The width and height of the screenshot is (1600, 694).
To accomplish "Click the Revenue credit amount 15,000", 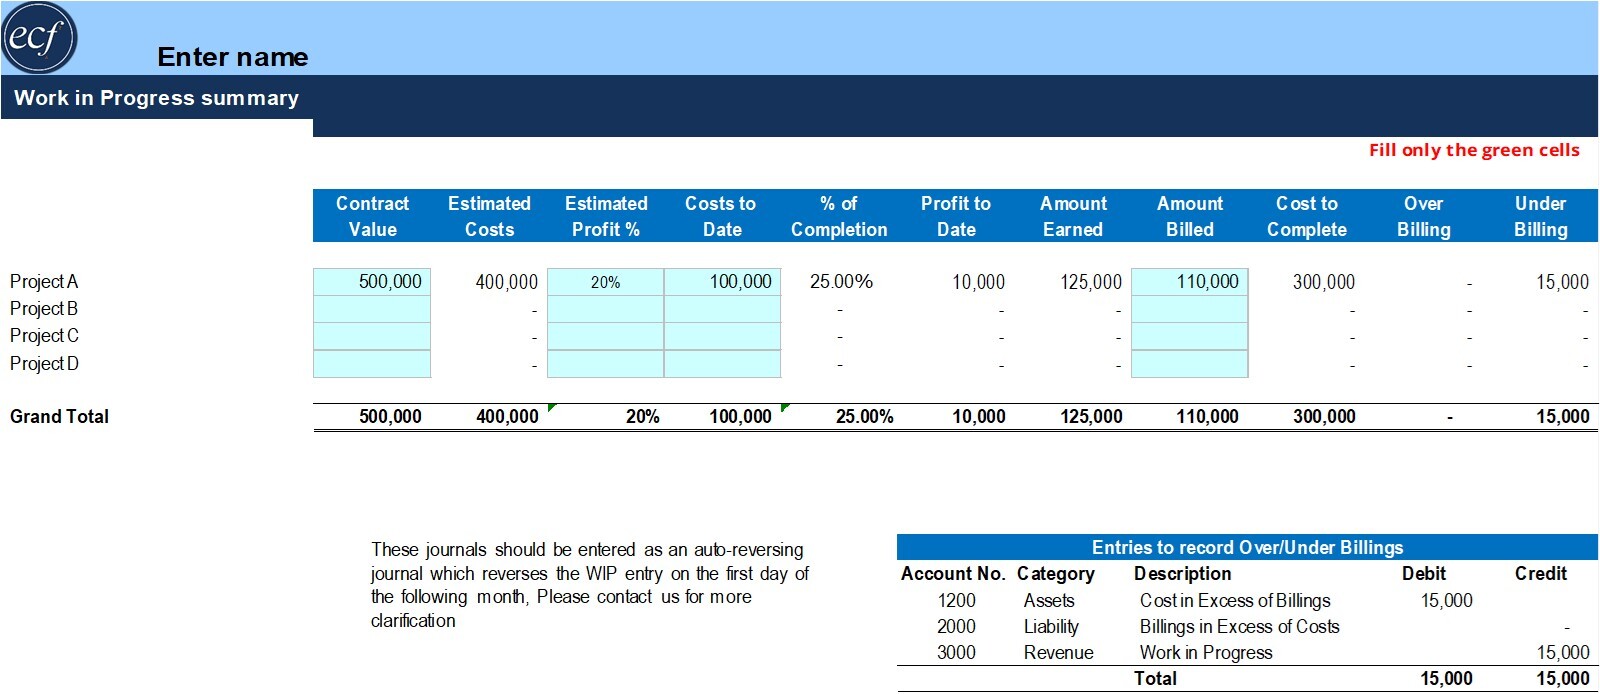I will [1563, 653].
